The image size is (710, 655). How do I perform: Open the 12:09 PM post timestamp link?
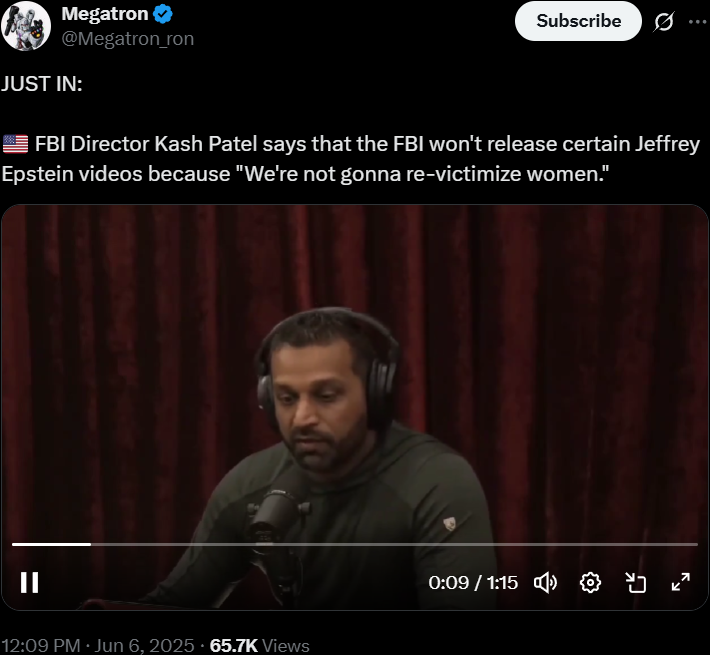point(41,645)
